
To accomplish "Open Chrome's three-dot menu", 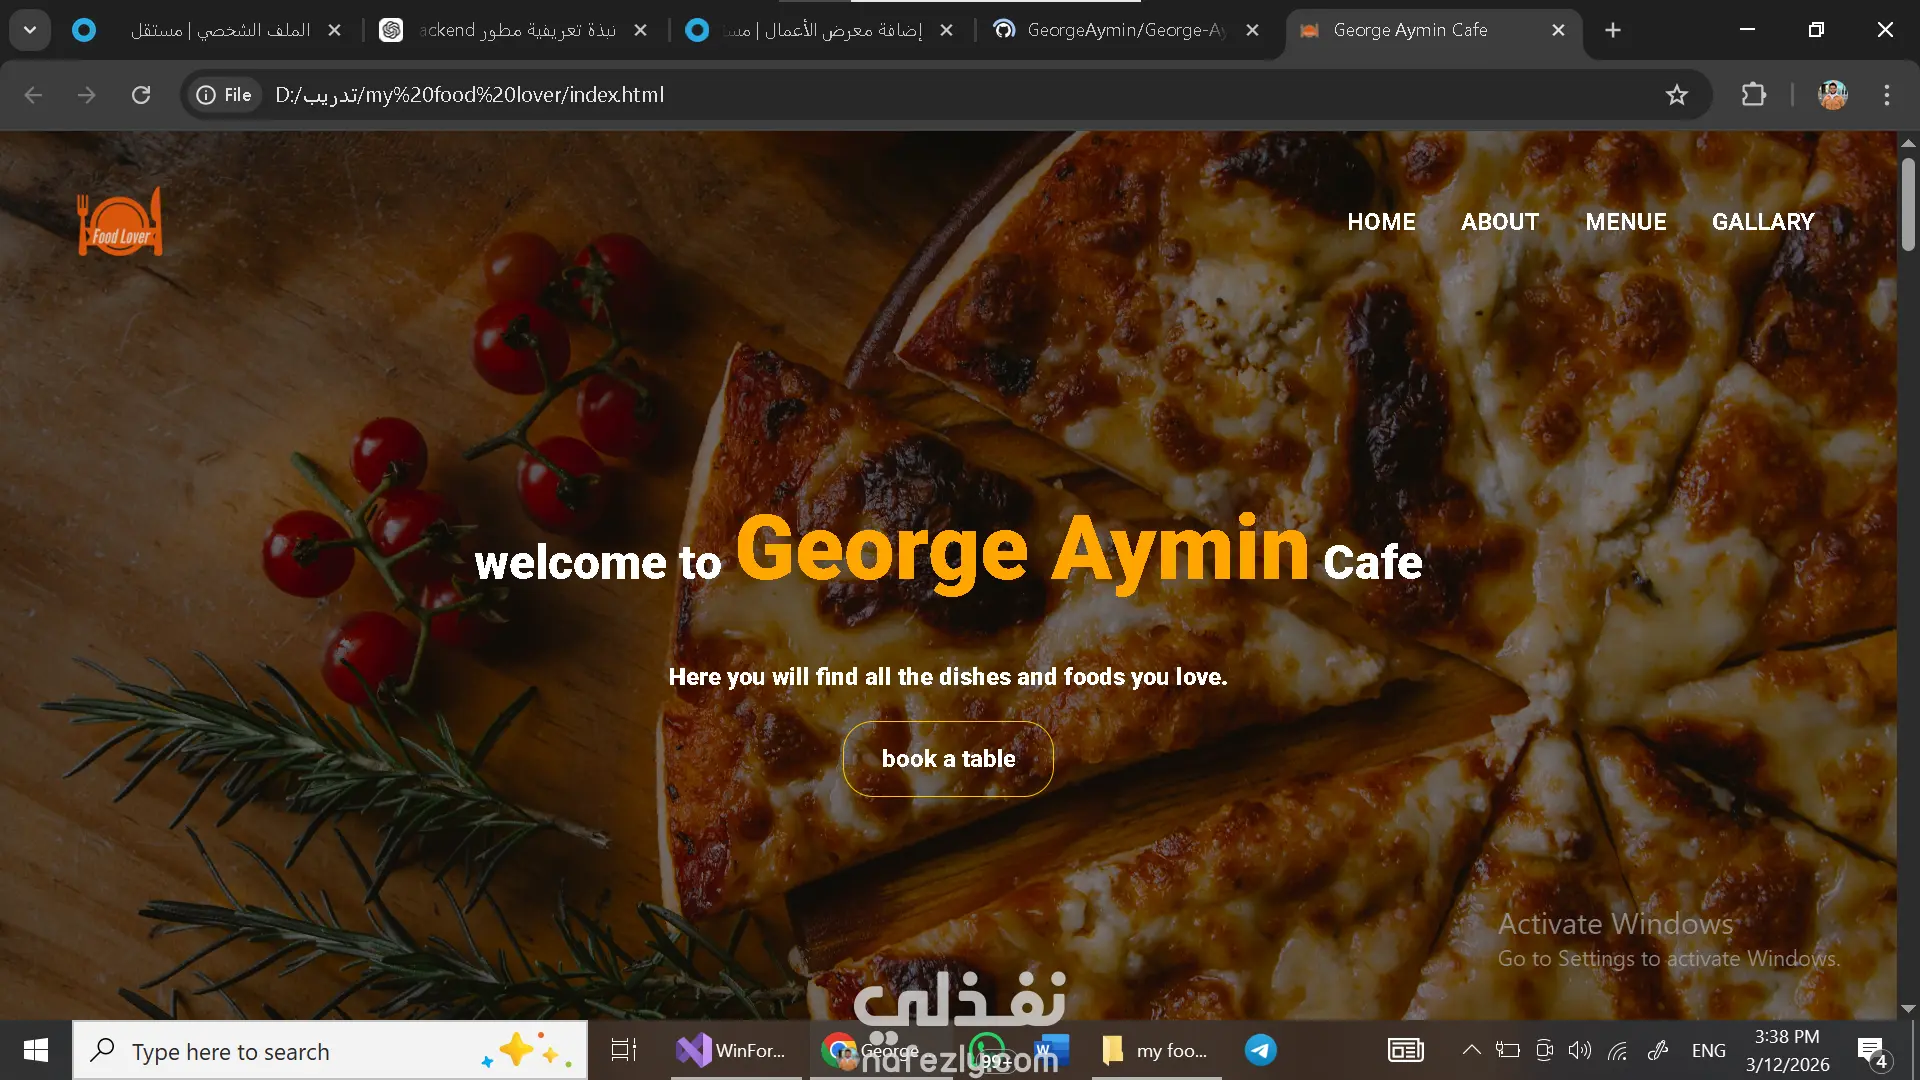I will coord(1886,95).
